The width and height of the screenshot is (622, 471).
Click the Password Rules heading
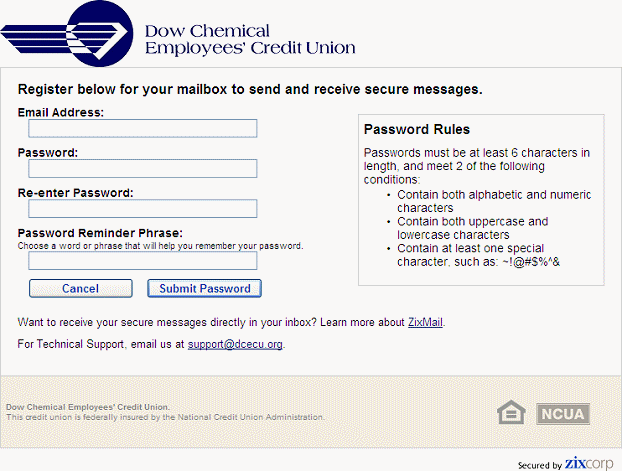click(x=416, y=129)
